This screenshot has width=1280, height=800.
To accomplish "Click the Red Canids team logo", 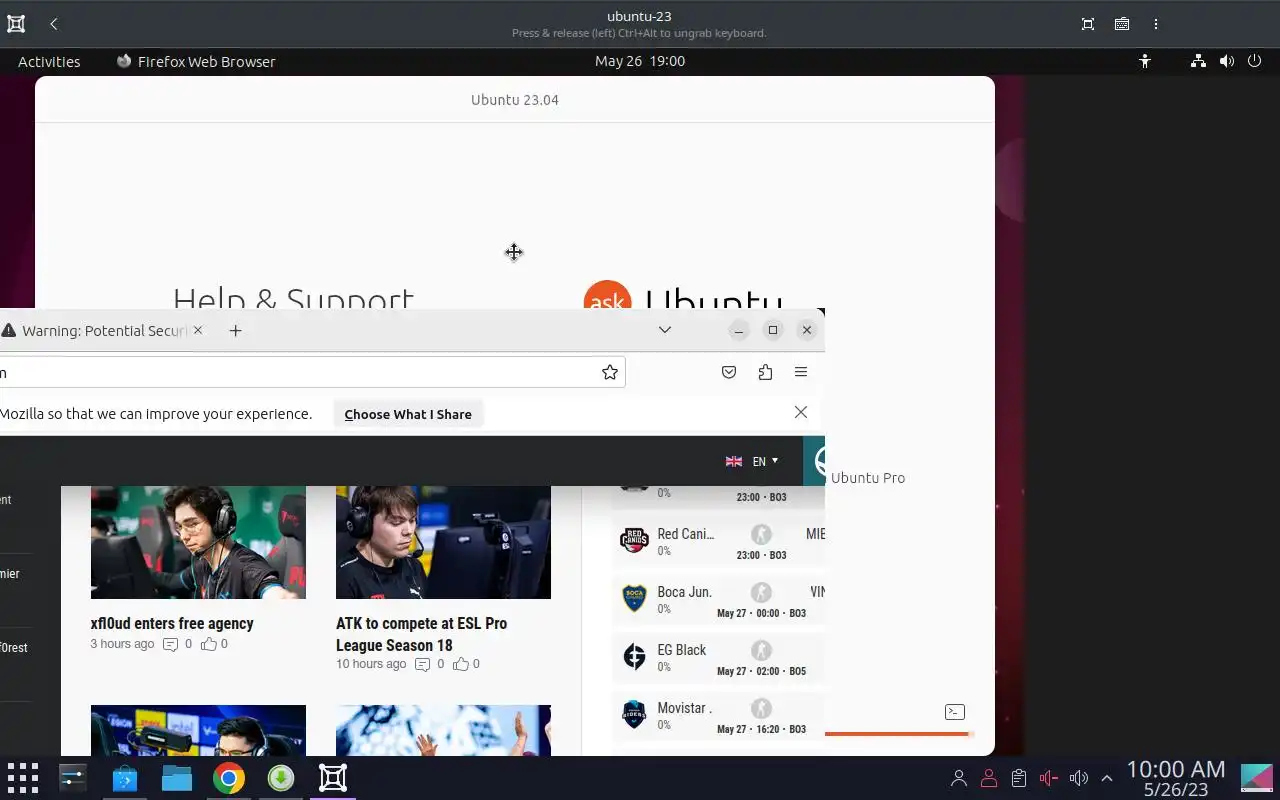I will click(635, 541).
